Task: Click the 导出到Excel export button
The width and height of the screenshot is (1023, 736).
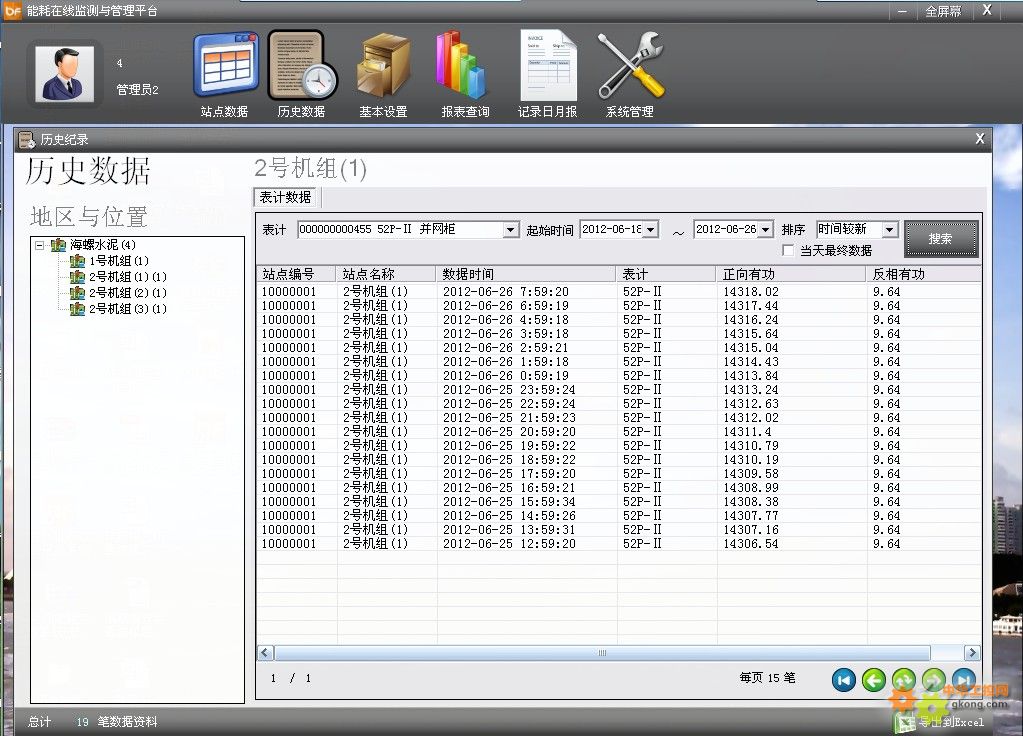Action: (x=945, y=722)
